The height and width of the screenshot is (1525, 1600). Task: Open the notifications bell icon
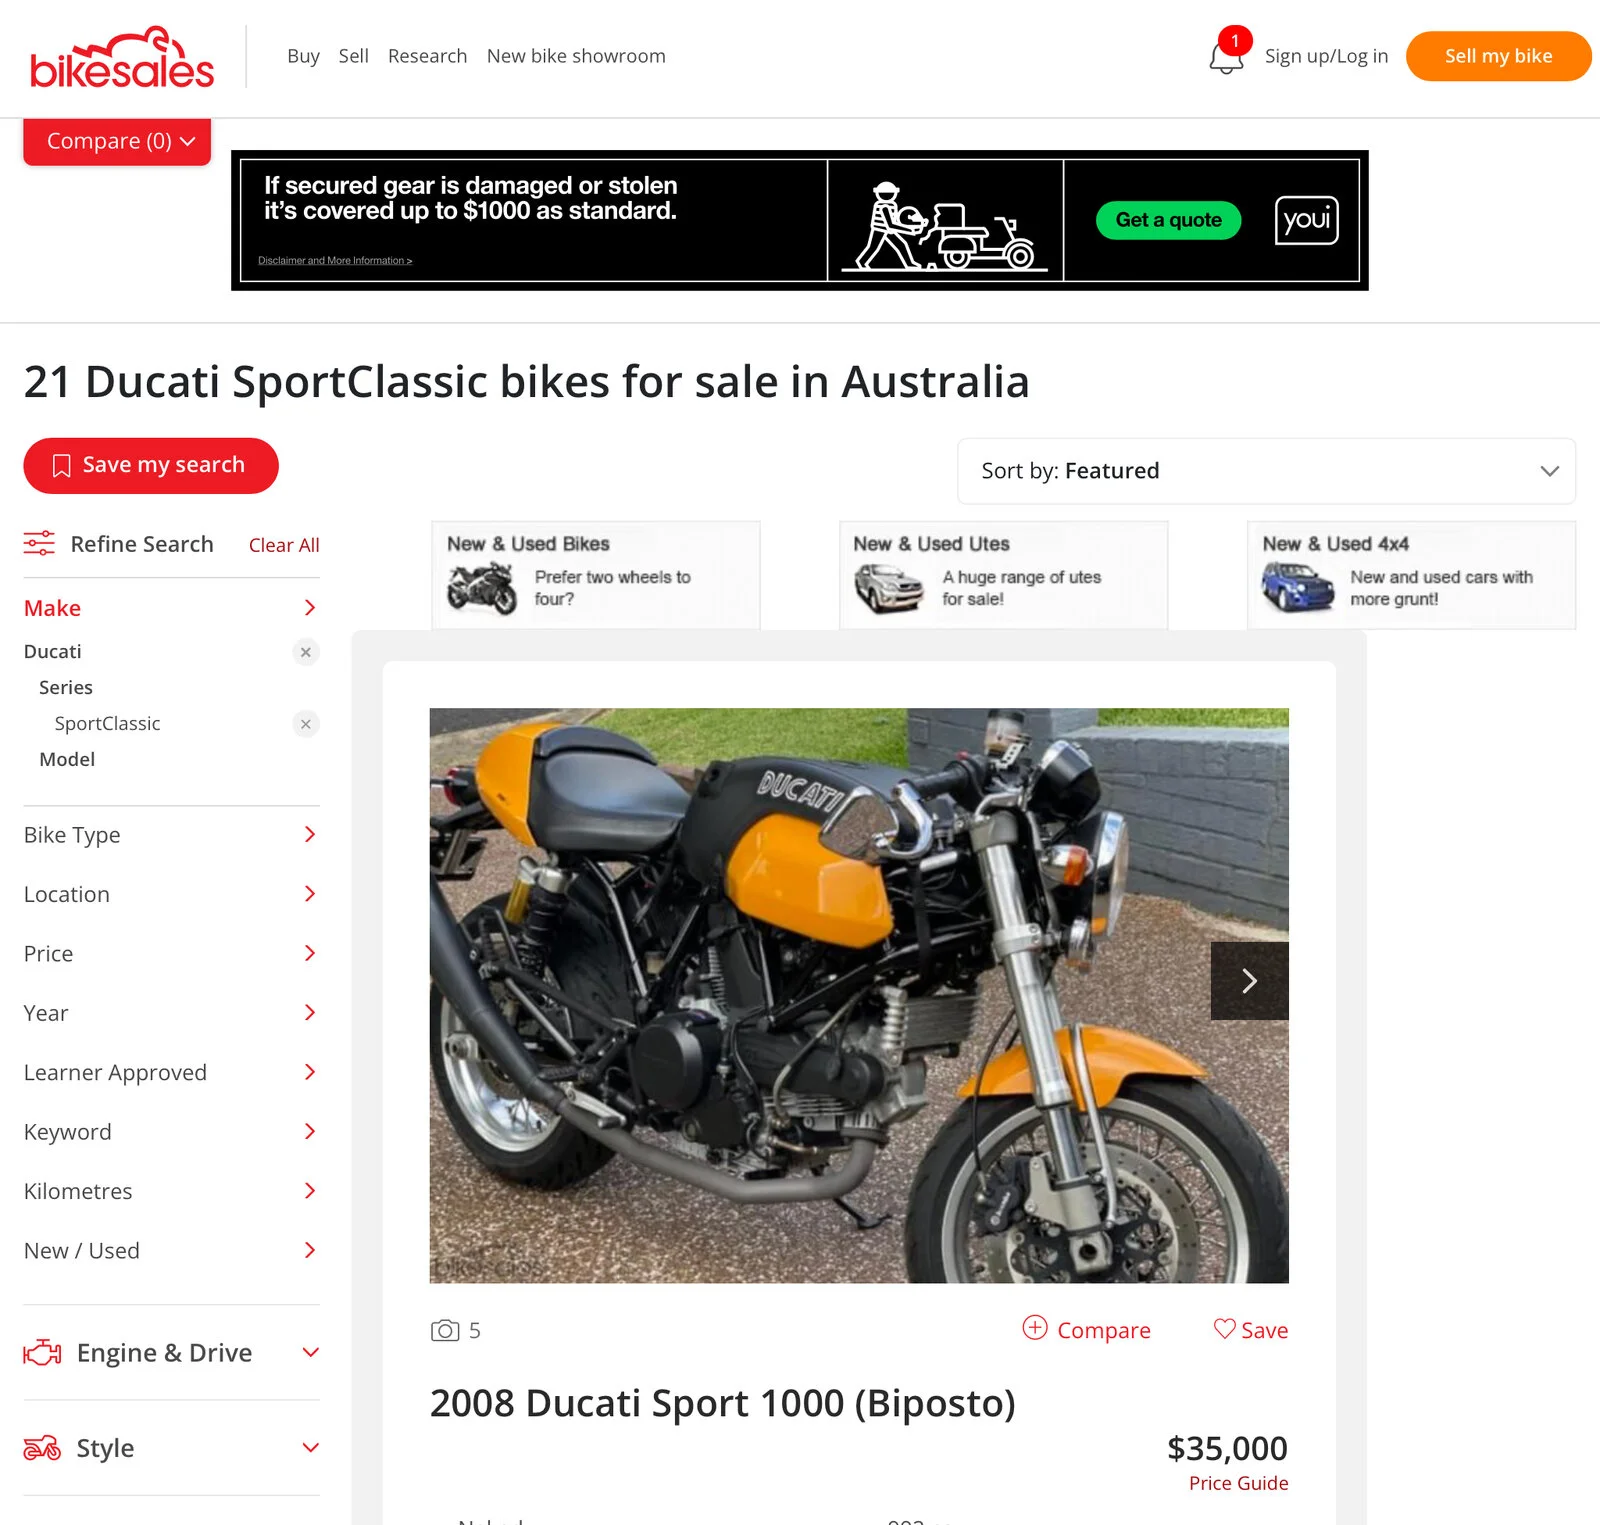click(1226, 55)
